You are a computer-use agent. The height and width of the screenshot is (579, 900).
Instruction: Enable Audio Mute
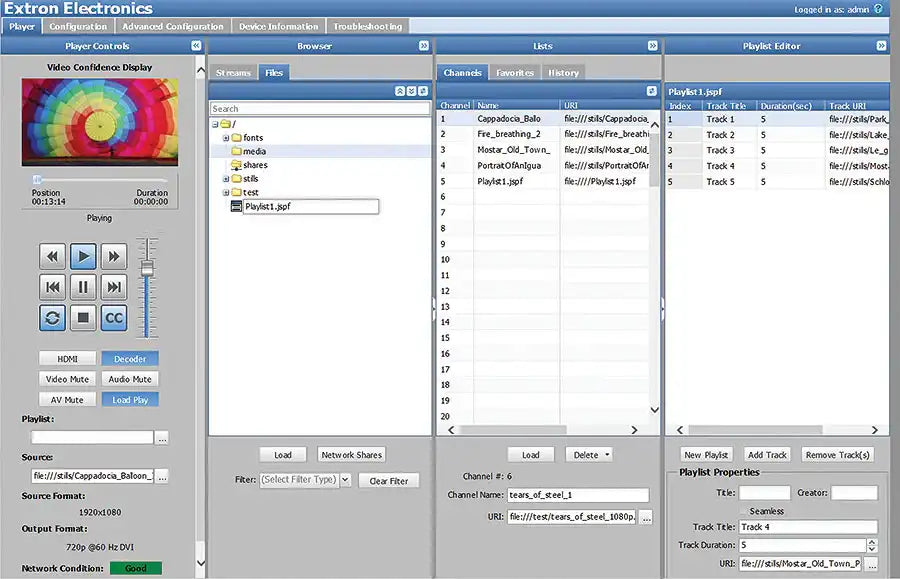130,379
